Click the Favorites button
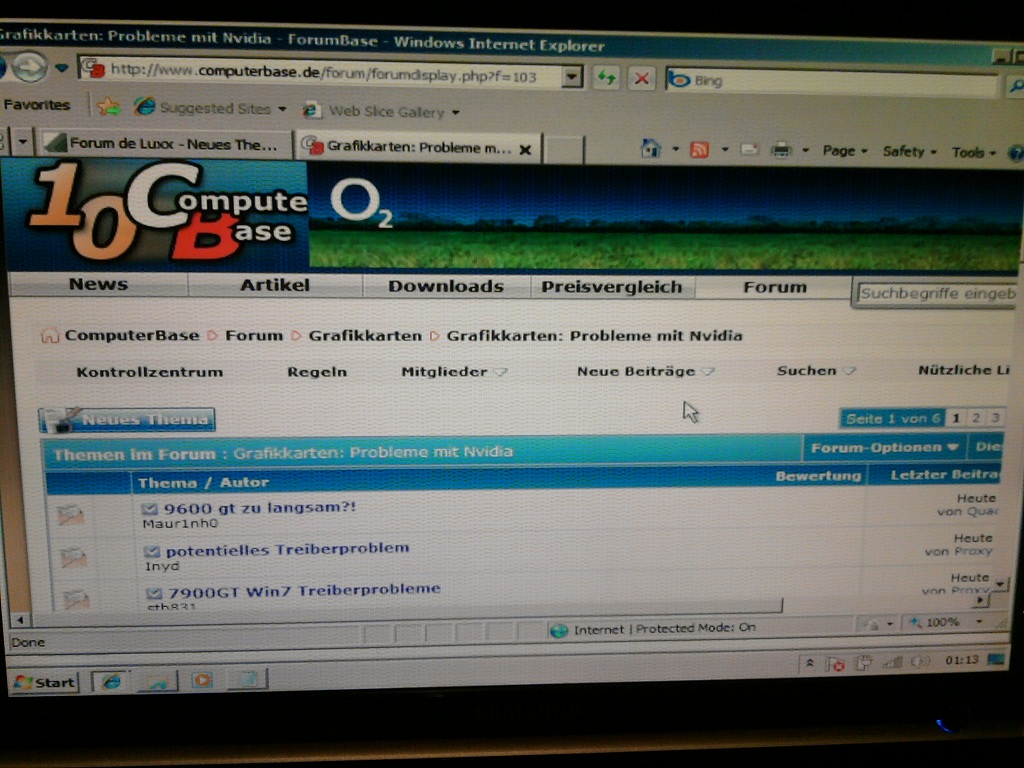This screenshot has width=1024, height=768. click(37, 104)
